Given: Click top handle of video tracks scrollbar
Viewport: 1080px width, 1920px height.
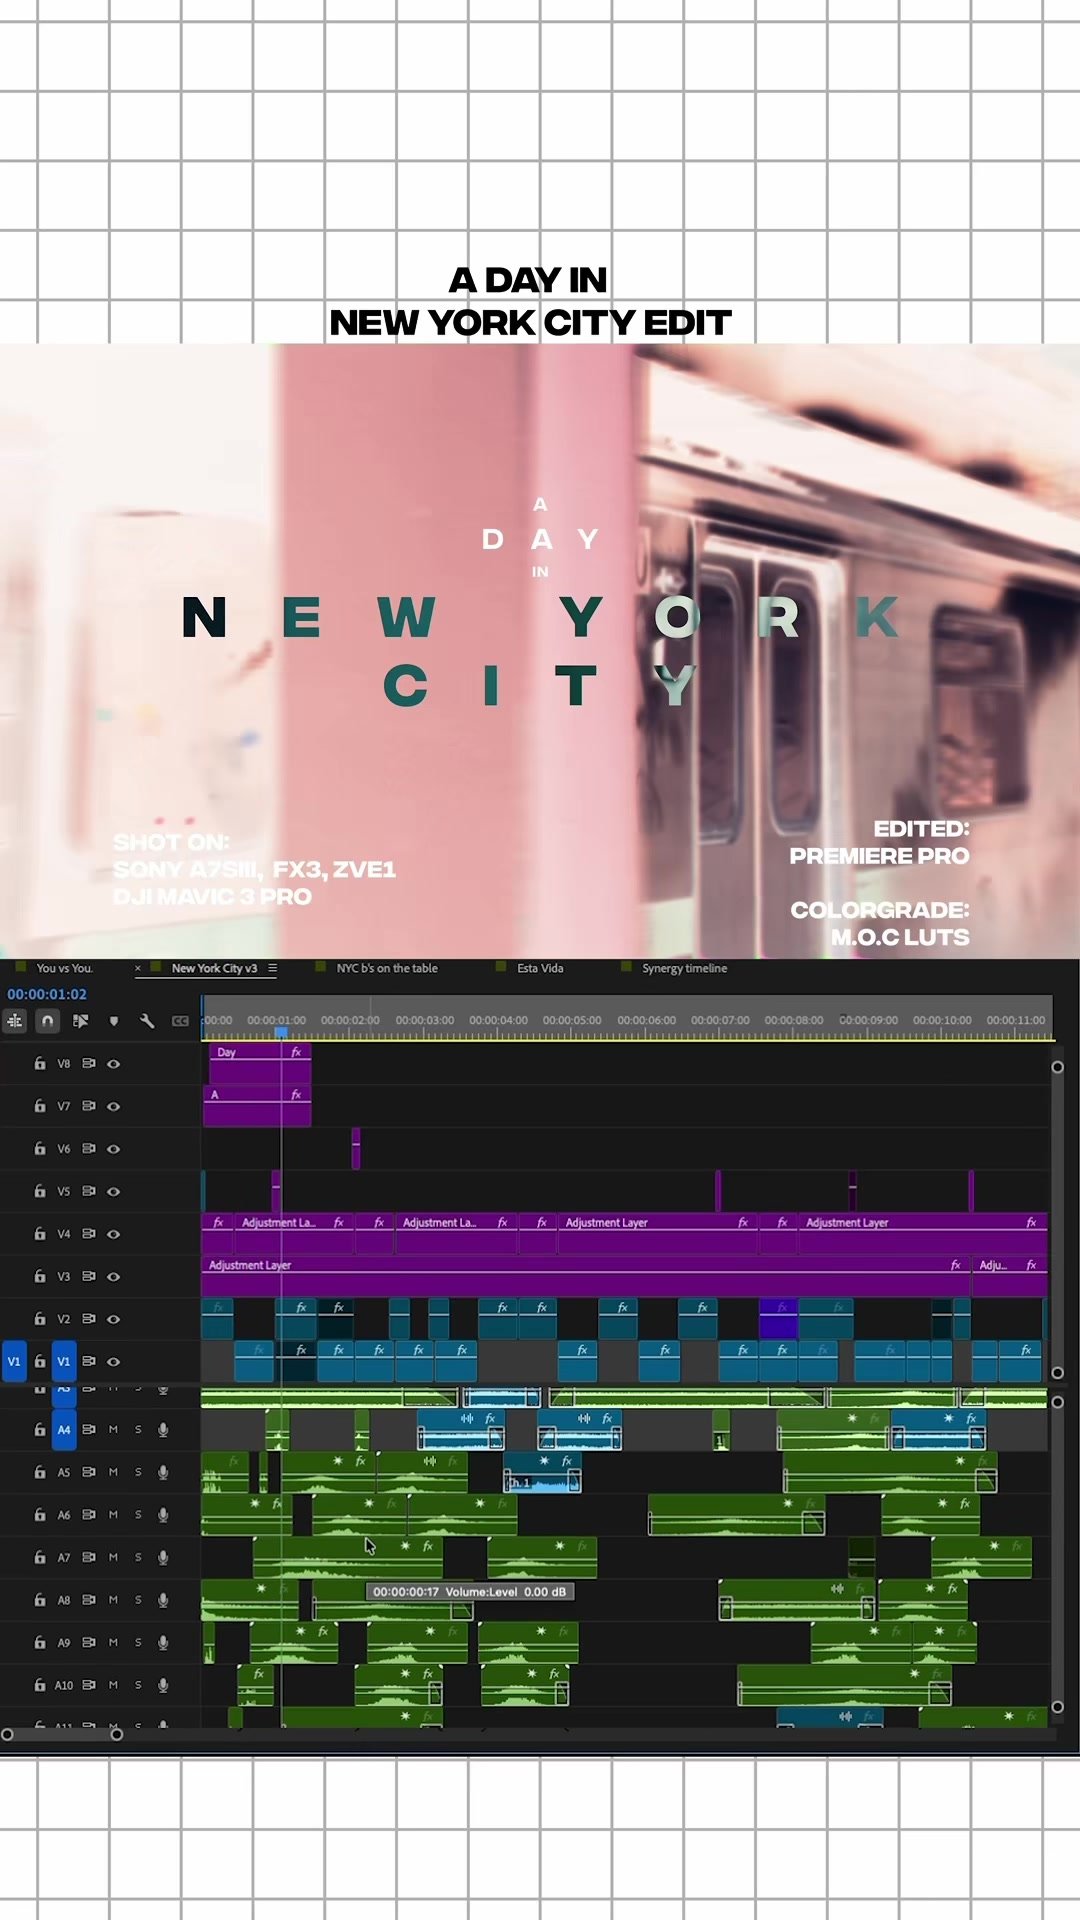Looking at the screenshot, I should pos(1057,1067).
